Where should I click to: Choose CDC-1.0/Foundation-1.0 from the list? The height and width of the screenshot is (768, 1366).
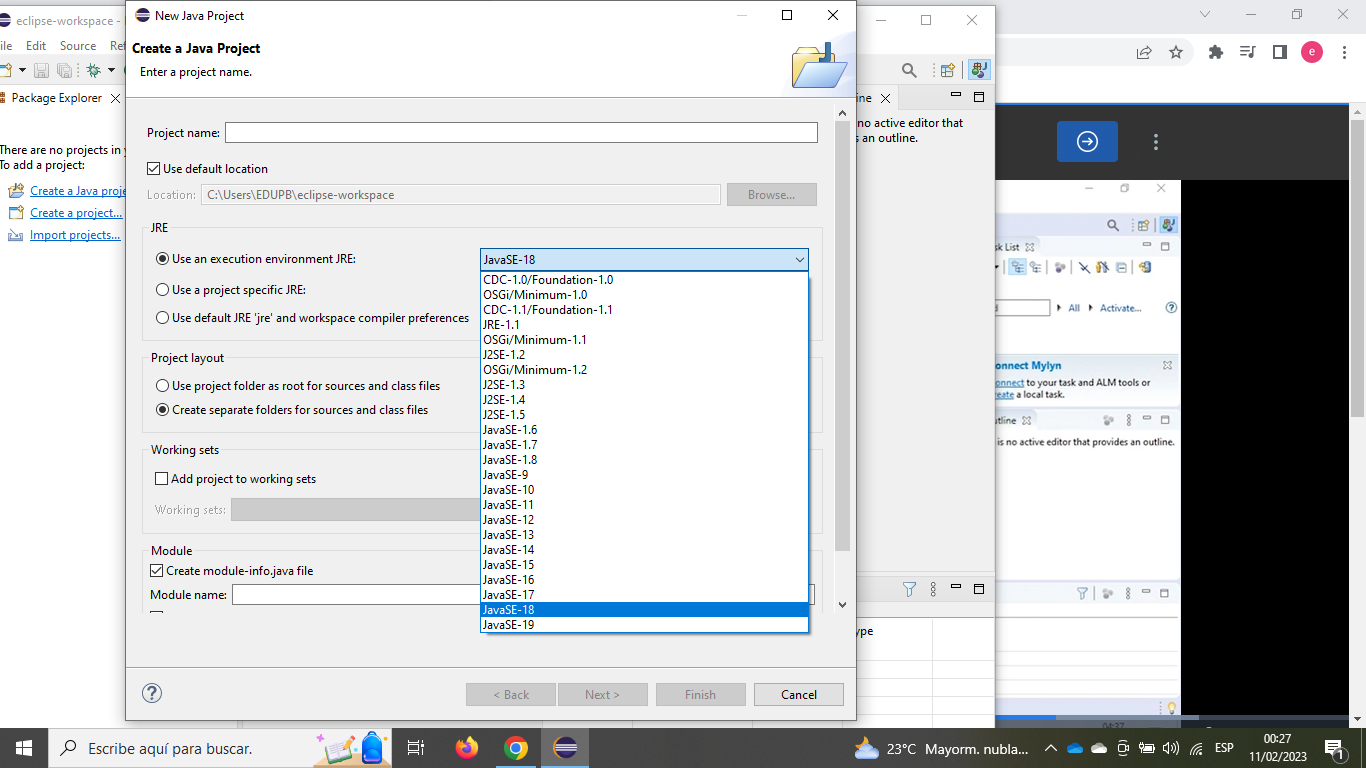pyautogui.click(x=644, y=280)
